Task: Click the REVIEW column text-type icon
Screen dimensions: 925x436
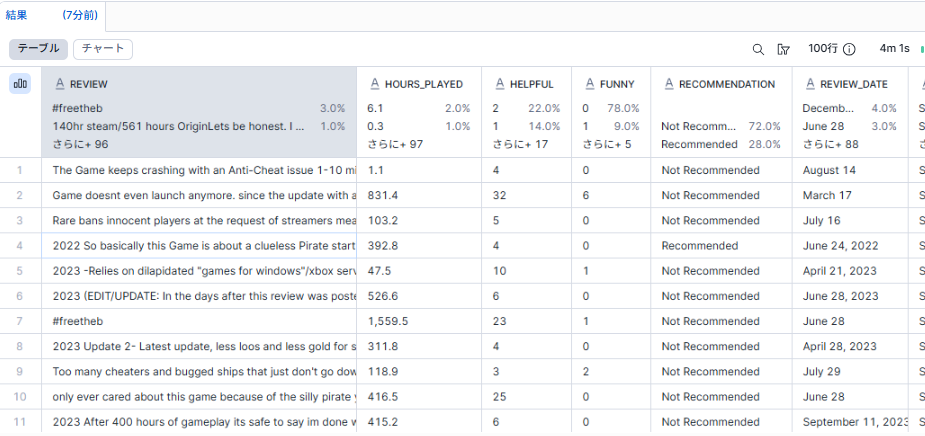Action: tap(60, 85)
